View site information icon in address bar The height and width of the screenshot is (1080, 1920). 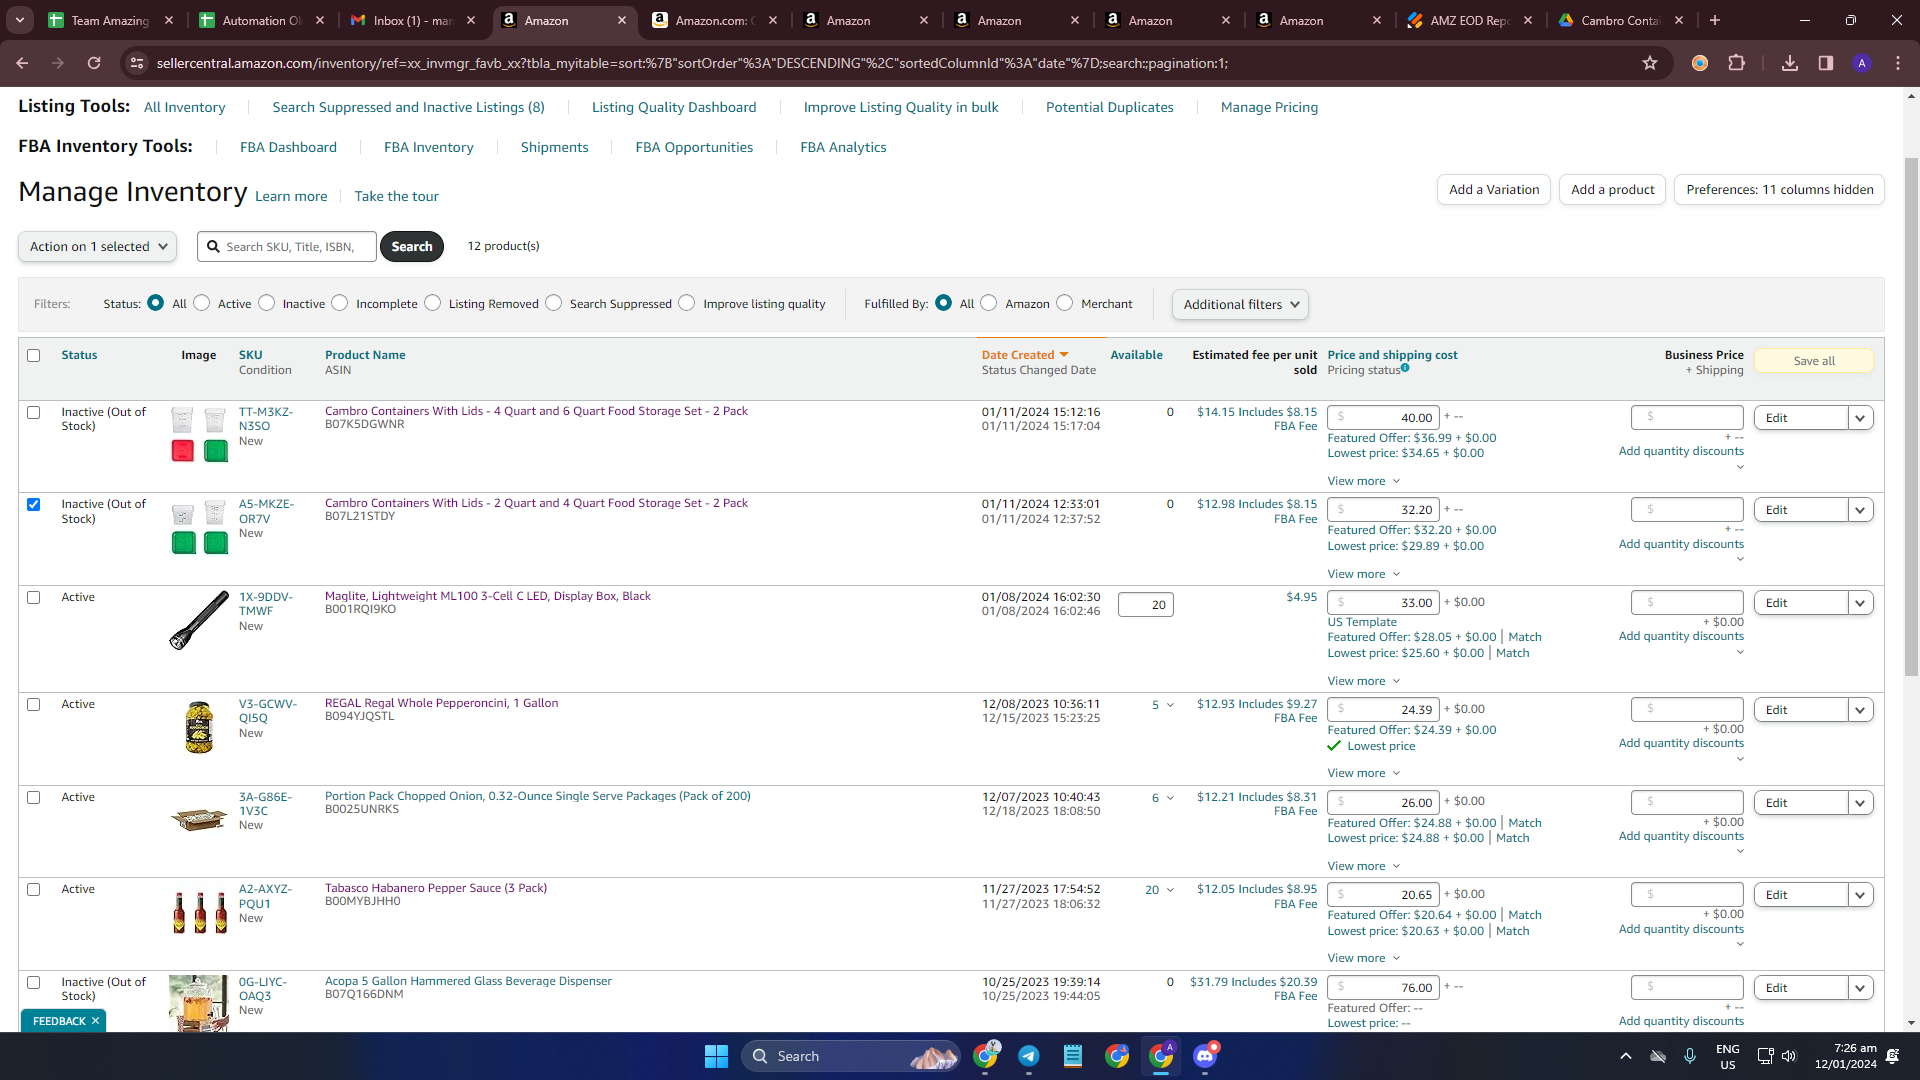(x=137, y=63)
